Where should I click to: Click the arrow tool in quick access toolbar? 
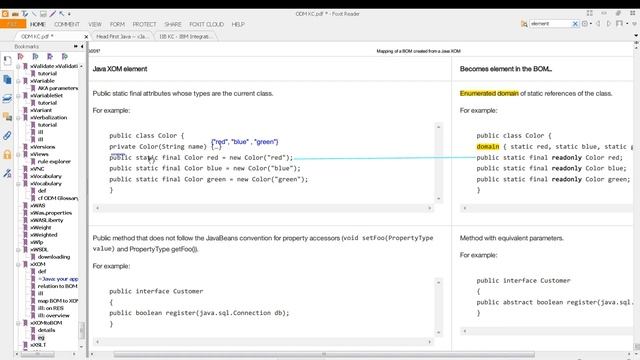[x=62, y=14]
